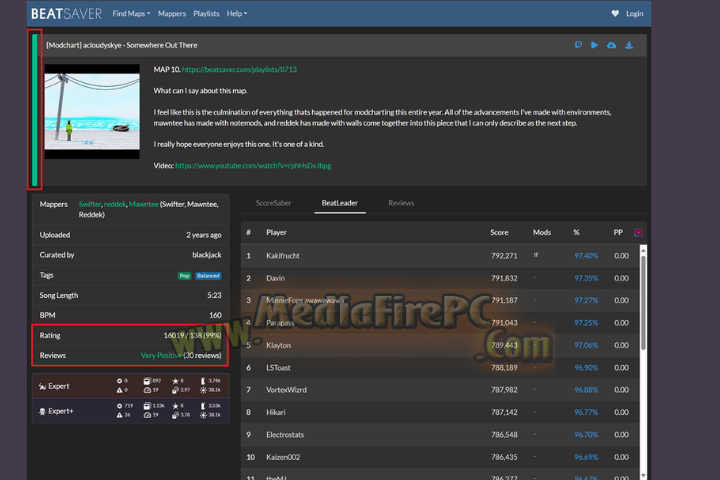Click the warnings triangle icon in Expert+ row
This screenshot has width=720, height=480.
[x=119, y=415]
